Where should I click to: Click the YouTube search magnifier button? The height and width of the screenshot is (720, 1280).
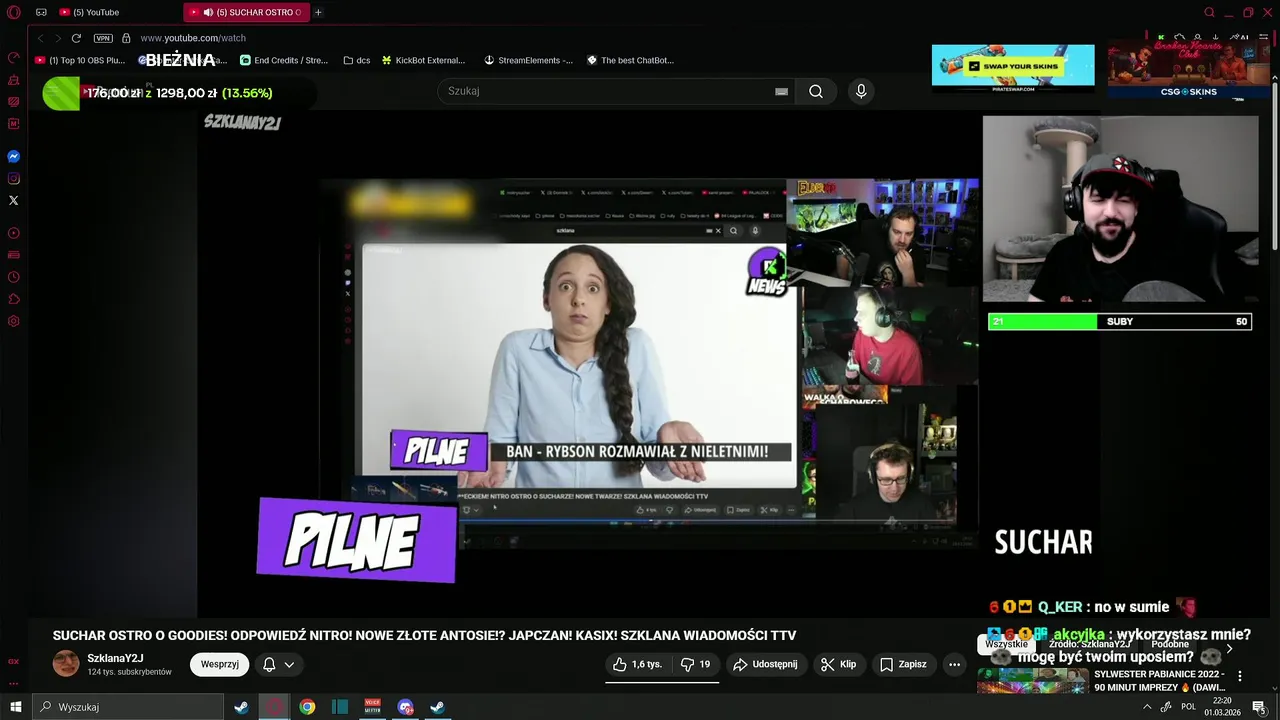pos(816,91)
